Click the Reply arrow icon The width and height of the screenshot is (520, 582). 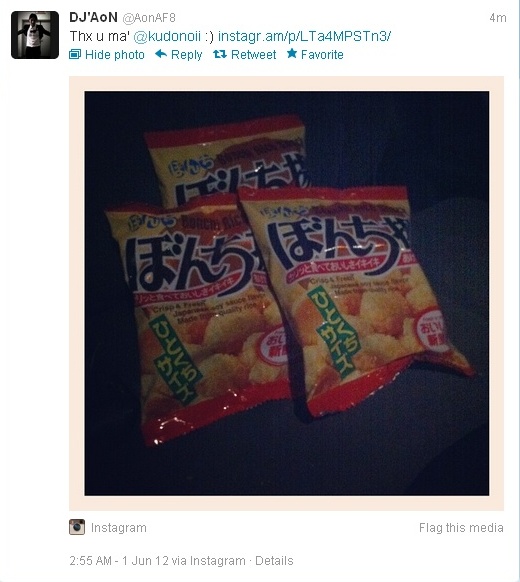(161, 54)
